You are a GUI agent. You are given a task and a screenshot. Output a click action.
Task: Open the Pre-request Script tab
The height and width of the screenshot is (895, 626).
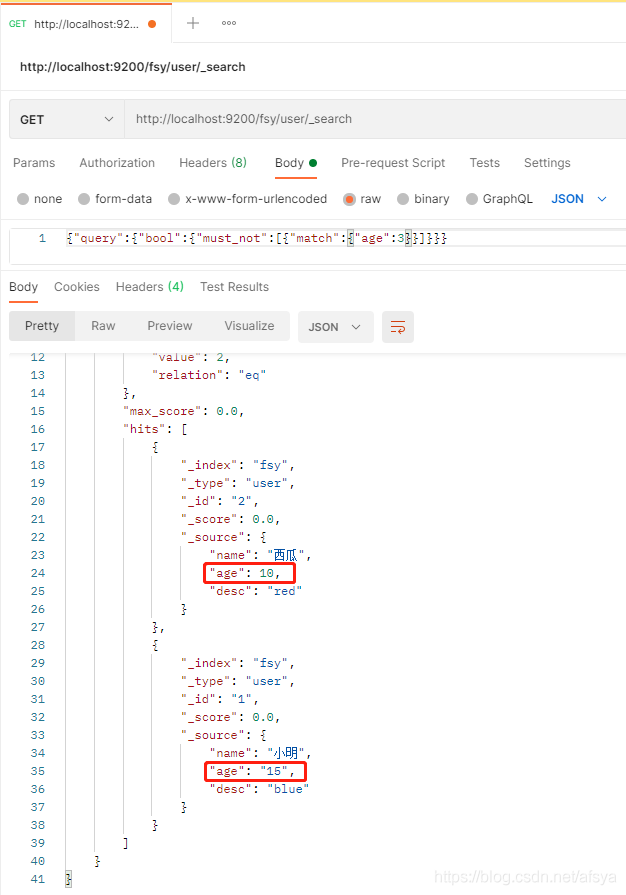(393, 163)
